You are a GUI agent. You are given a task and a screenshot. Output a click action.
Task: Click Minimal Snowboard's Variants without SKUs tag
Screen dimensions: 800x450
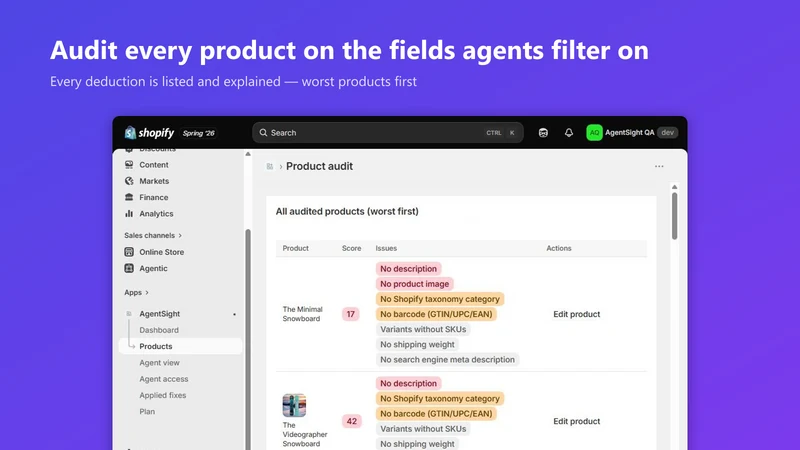[x=423, y=330]
